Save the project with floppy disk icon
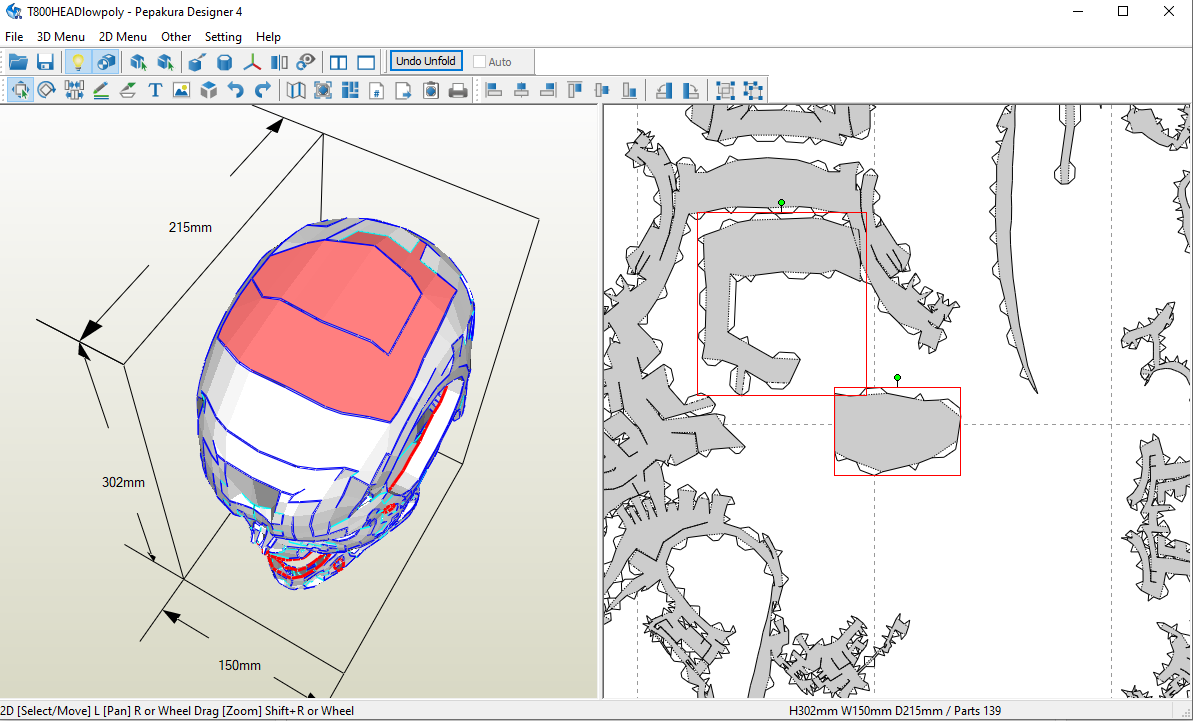This screenshot has height=721, width=1193. pyautogui.click(x=45, y=62)
